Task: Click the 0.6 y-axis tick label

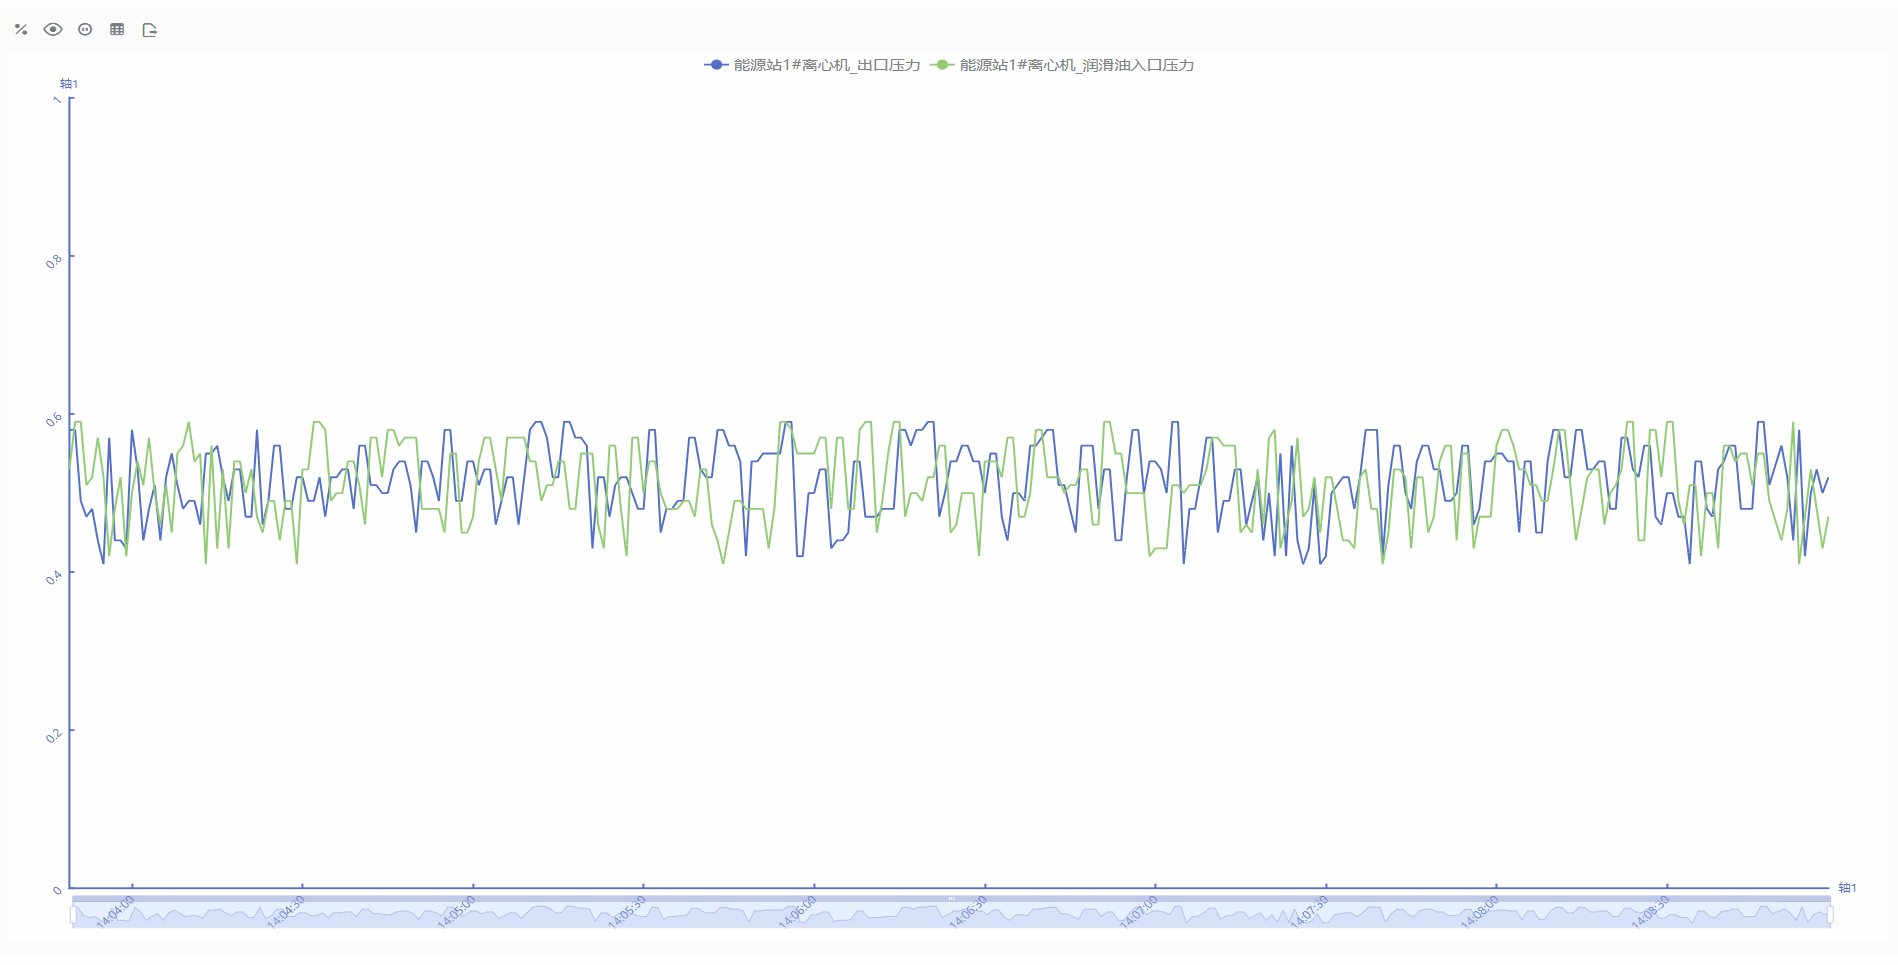Action: click(54, 419)
